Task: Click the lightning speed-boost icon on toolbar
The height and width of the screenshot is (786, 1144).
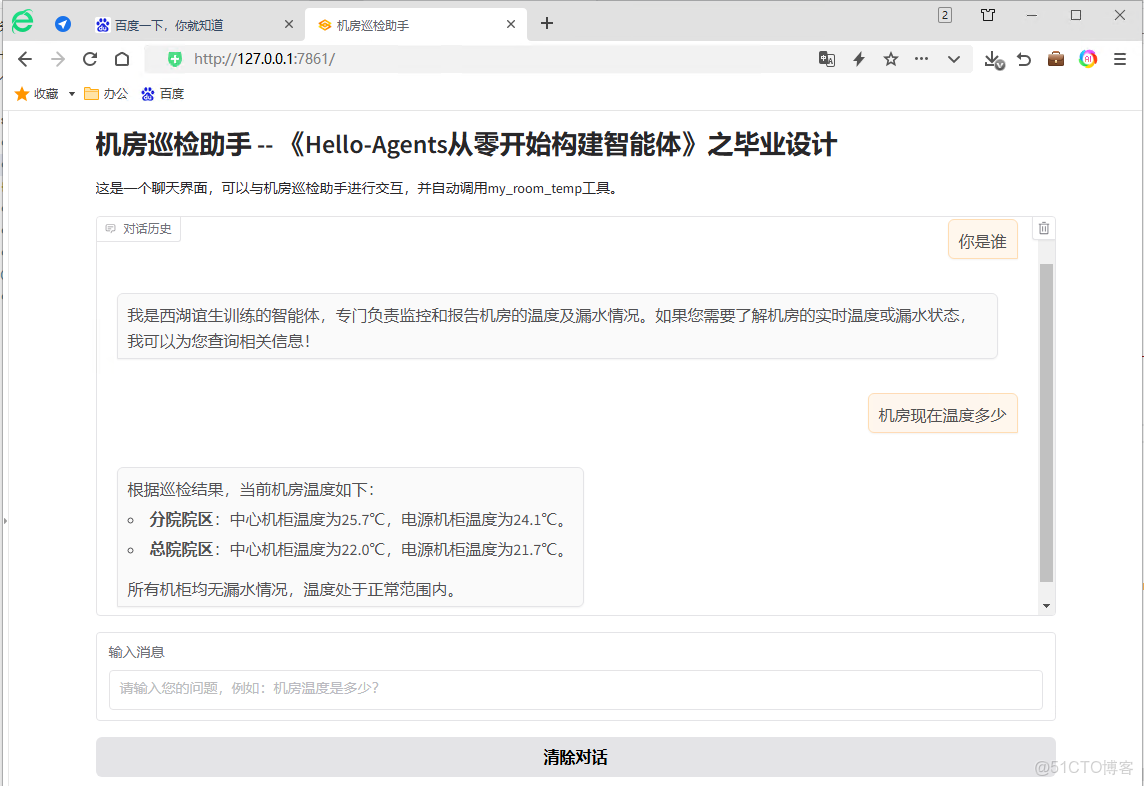Action: point(858,59)
